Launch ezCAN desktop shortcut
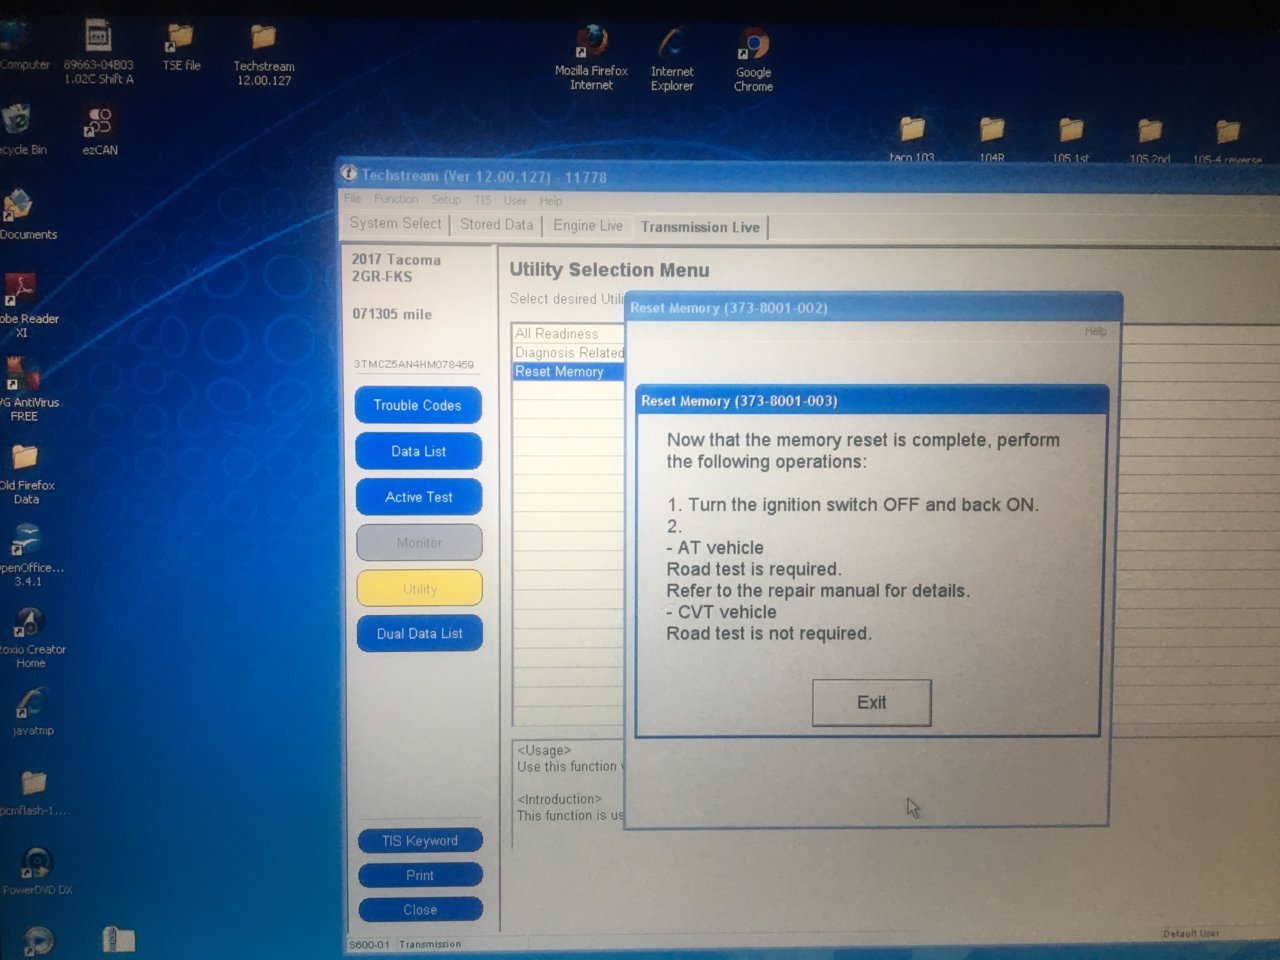This screenshot has height=960, width=1280. 99,131
